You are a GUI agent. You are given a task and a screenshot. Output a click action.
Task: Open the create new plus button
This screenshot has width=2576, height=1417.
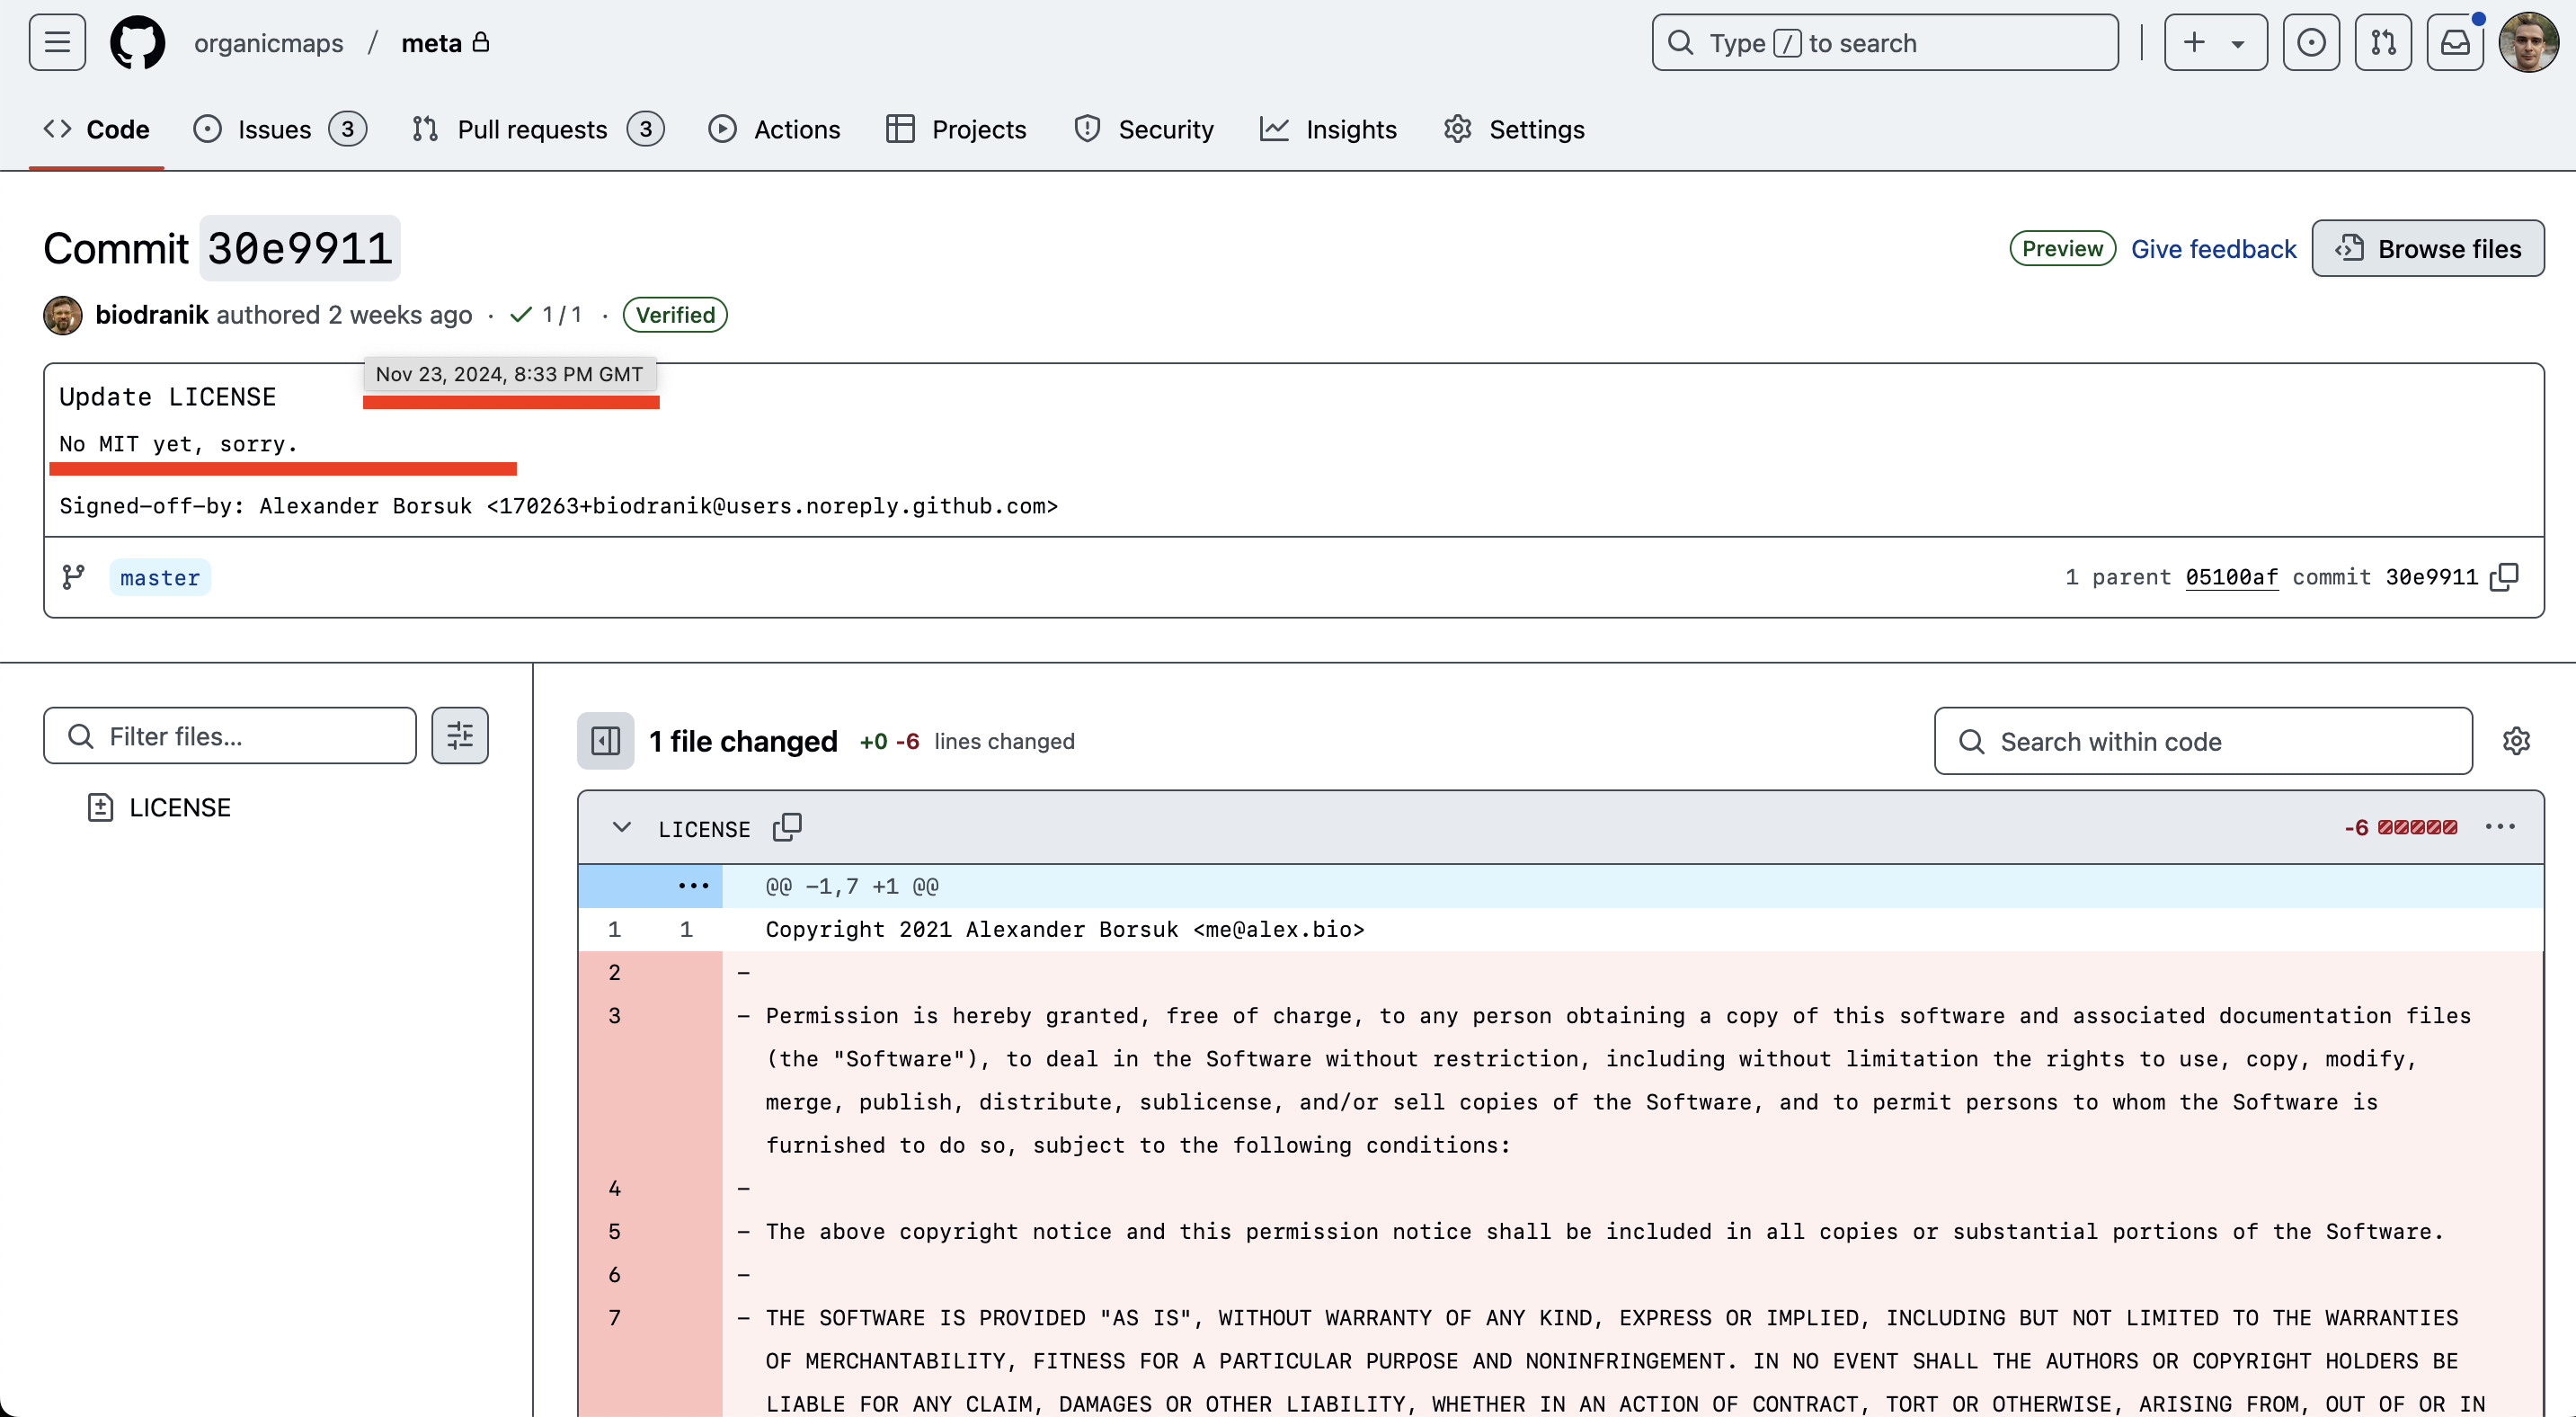tap(2194, 43)
